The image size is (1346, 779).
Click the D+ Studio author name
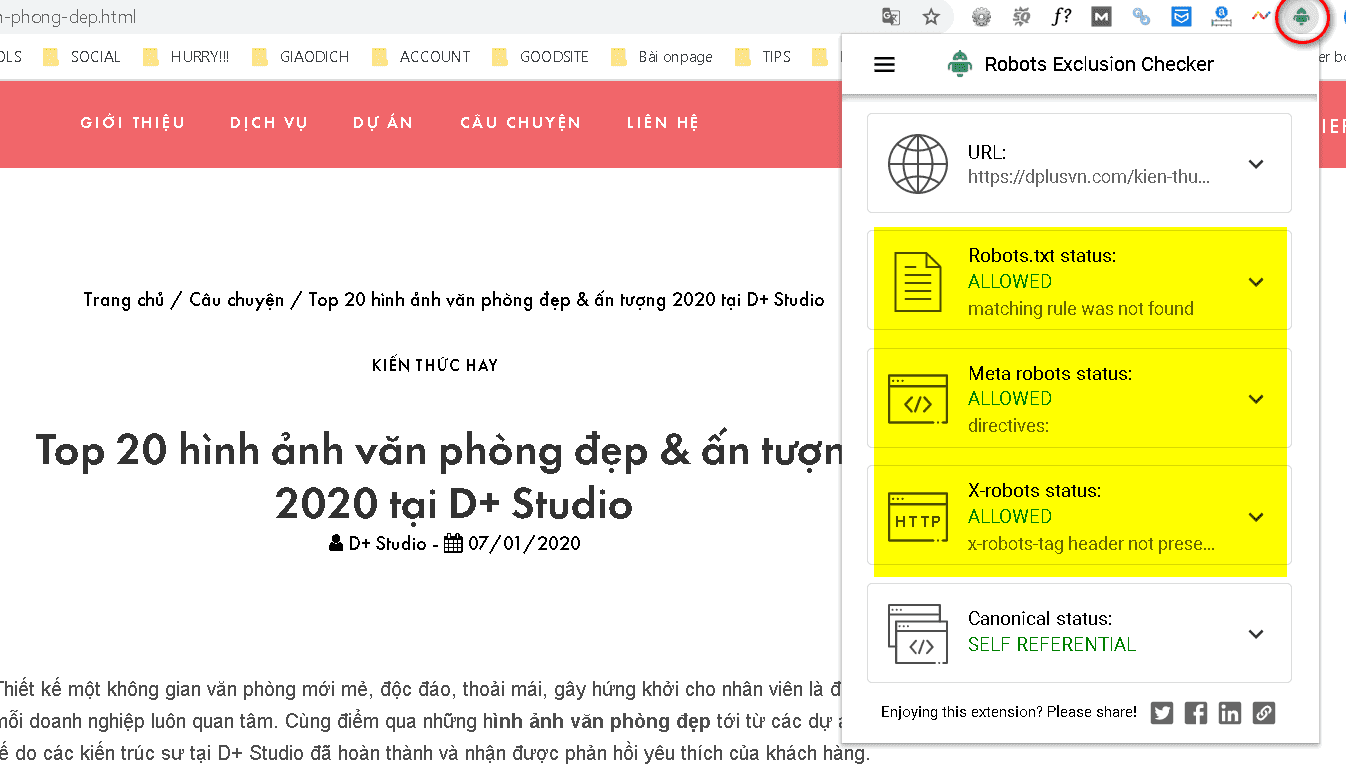coord(387,544)
